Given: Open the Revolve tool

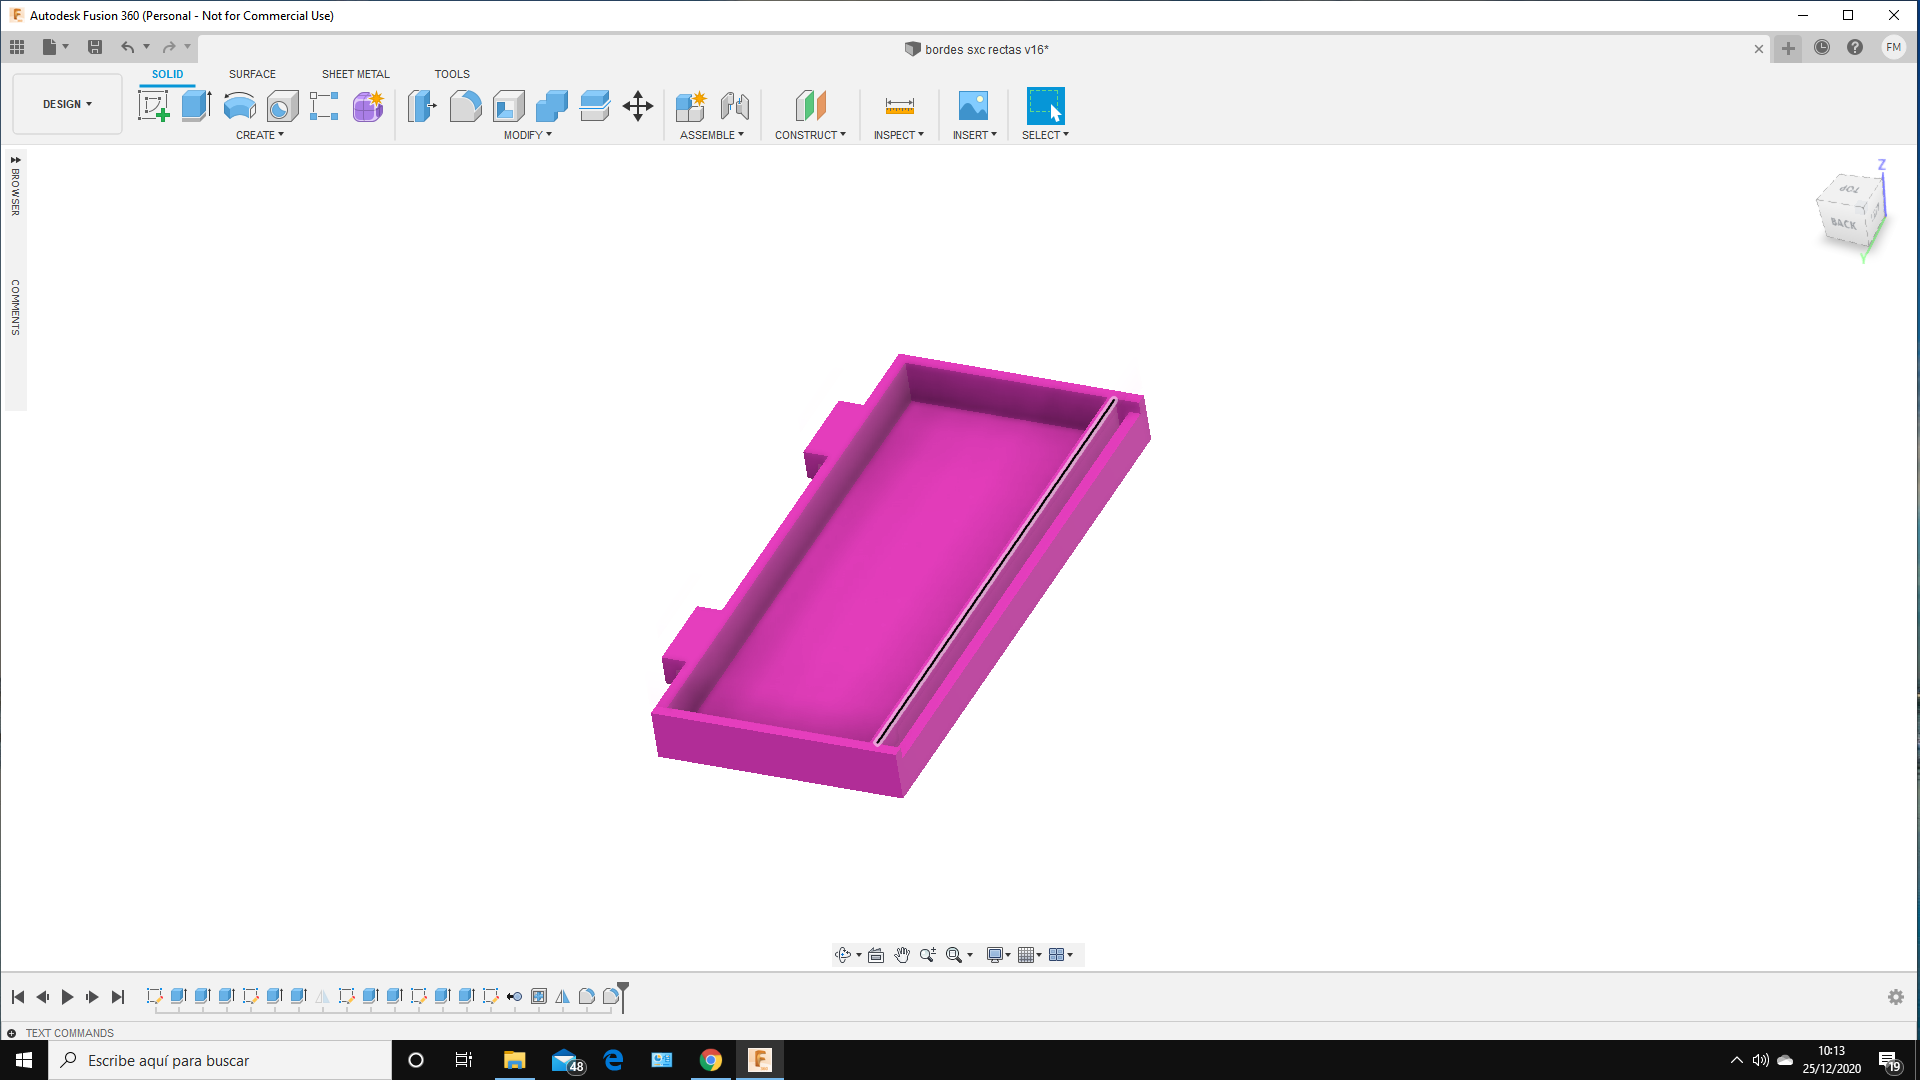Looking at the screenshot, I should [x=239, y=105].
